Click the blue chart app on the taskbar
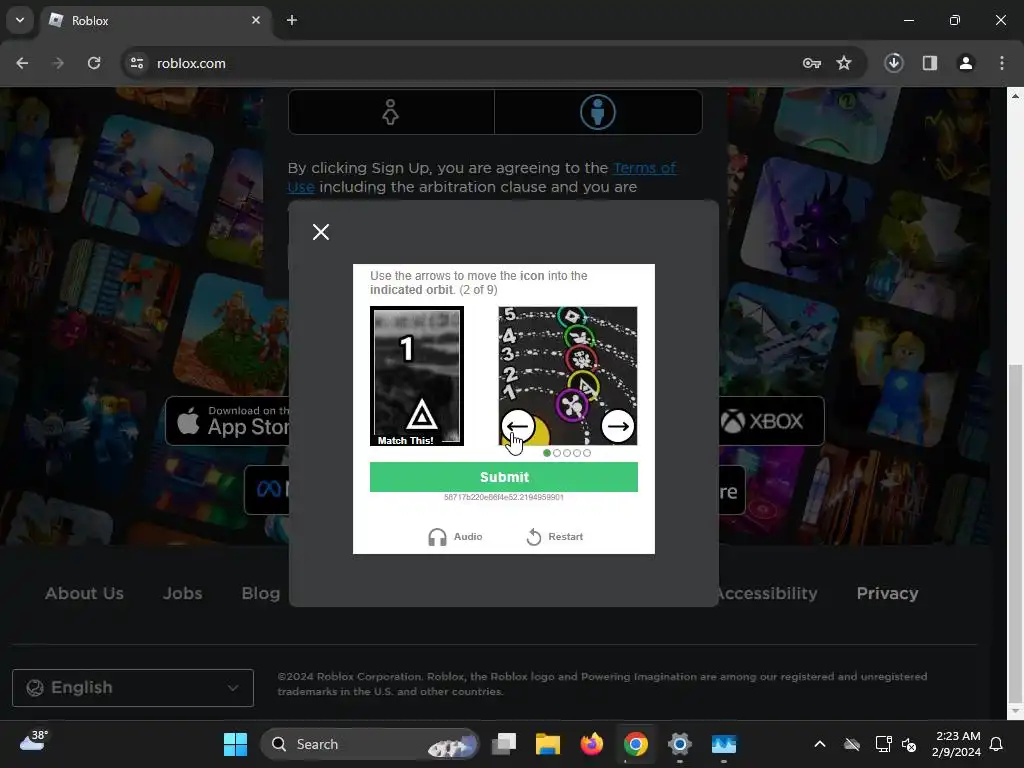The height and width of the screenshot is (768, 1024). pos(724,744)
